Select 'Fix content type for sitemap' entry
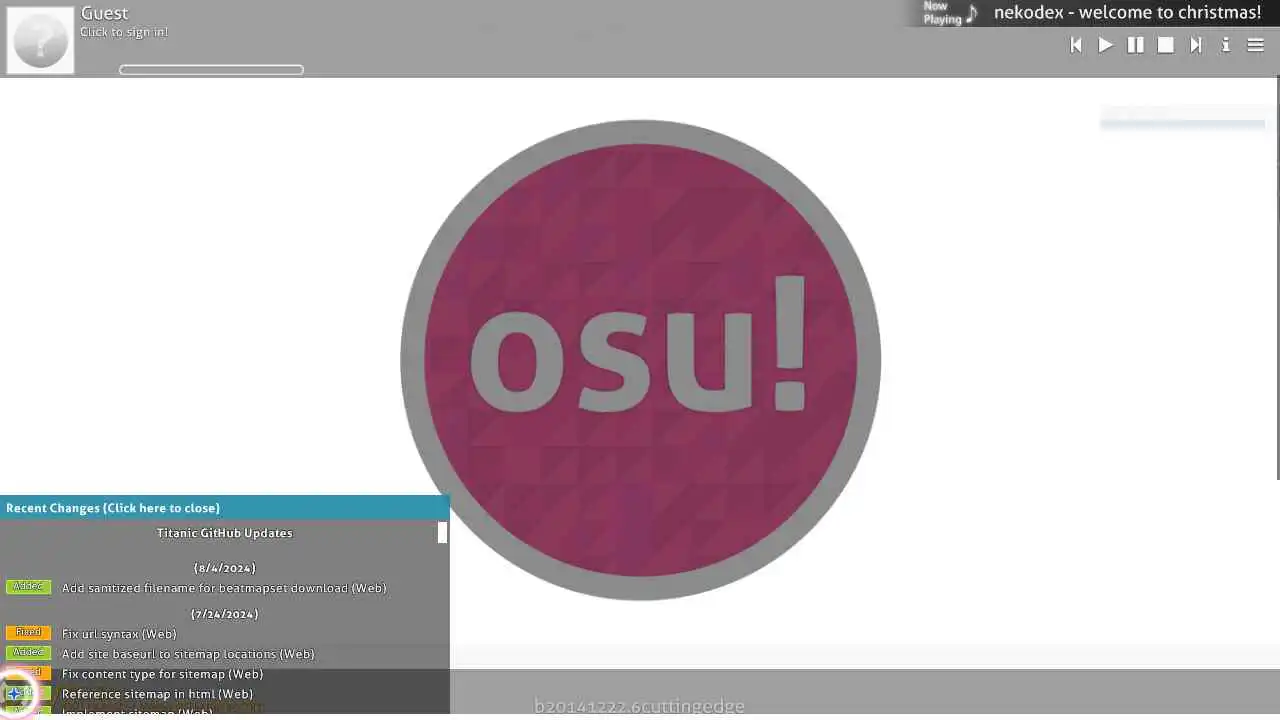 click(163, 674)
